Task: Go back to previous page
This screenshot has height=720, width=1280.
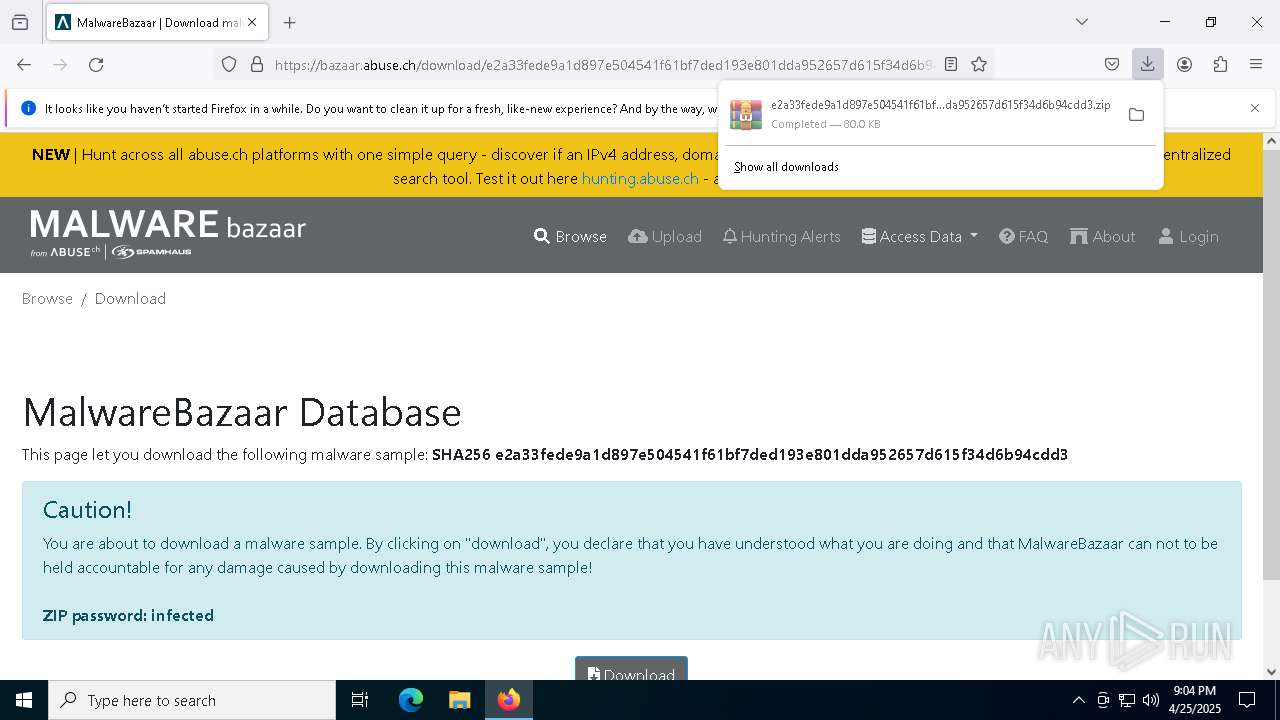Action: coord(24,64)
